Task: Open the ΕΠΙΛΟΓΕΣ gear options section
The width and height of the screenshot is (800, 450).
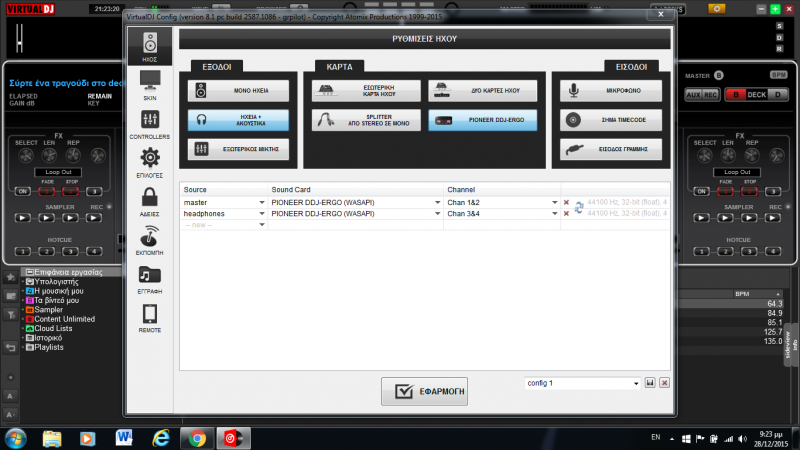Action: point(150,162)
